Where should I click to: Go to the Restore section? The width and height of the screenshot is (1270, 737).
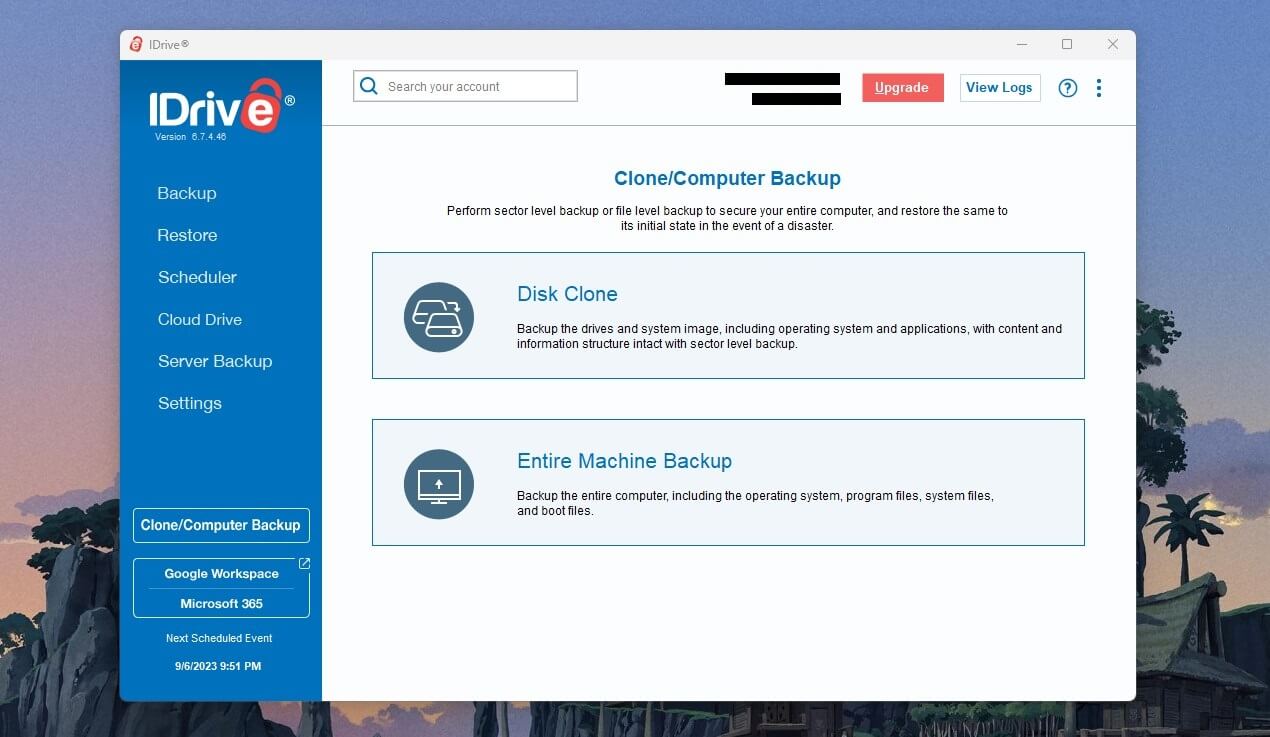click(187, 235)
